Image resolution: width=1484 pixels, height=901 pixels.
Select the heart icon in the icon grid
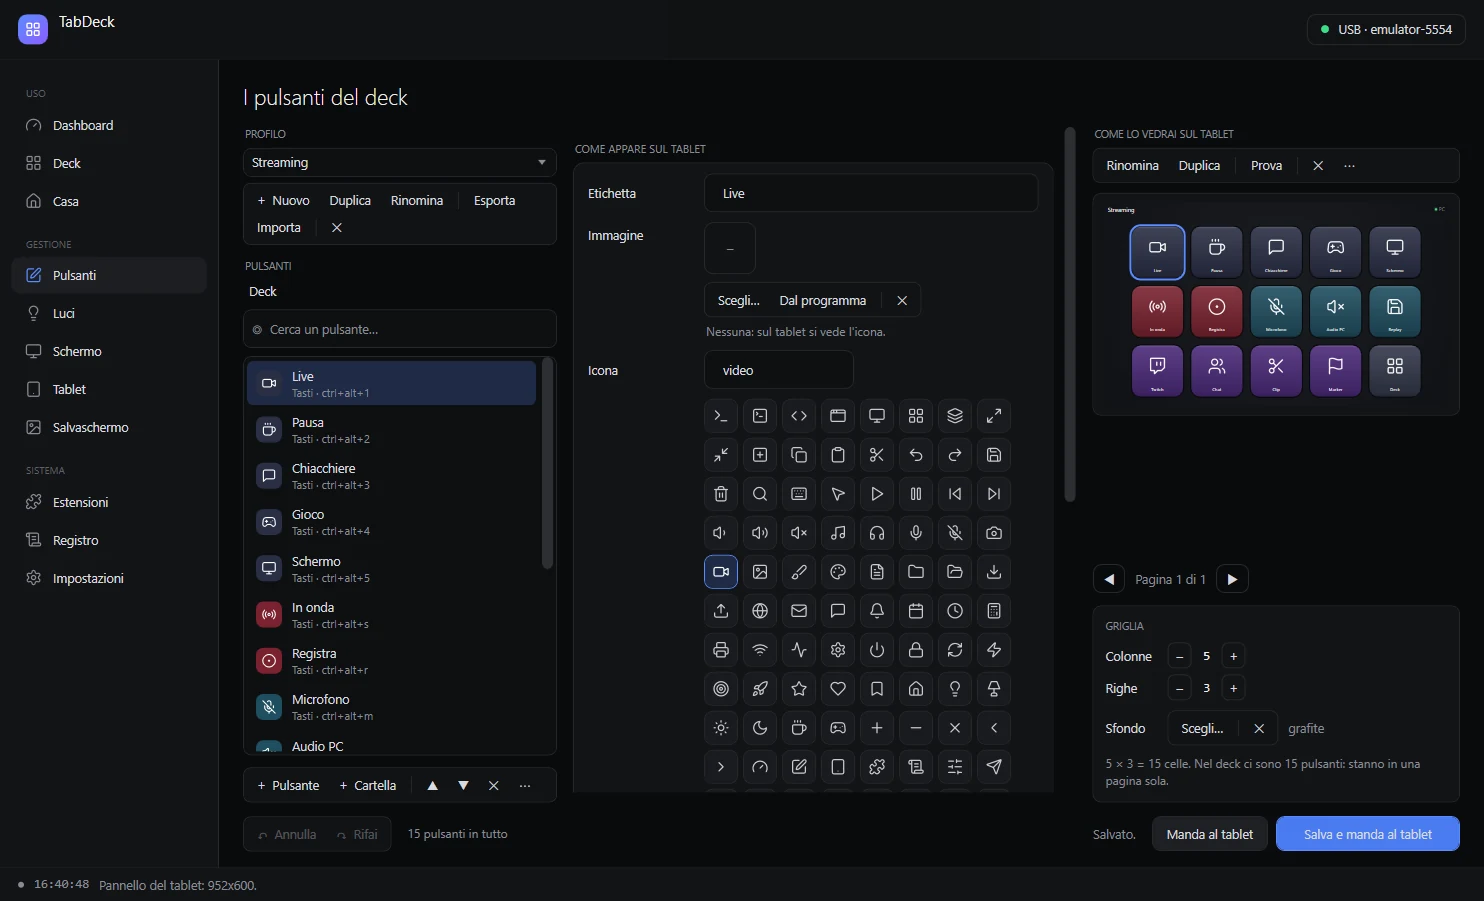click(838, 689)
